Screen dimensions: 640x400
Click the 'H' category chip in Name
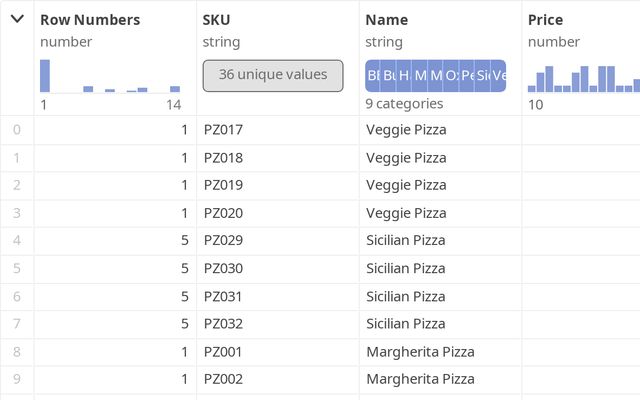click(404, 75)
